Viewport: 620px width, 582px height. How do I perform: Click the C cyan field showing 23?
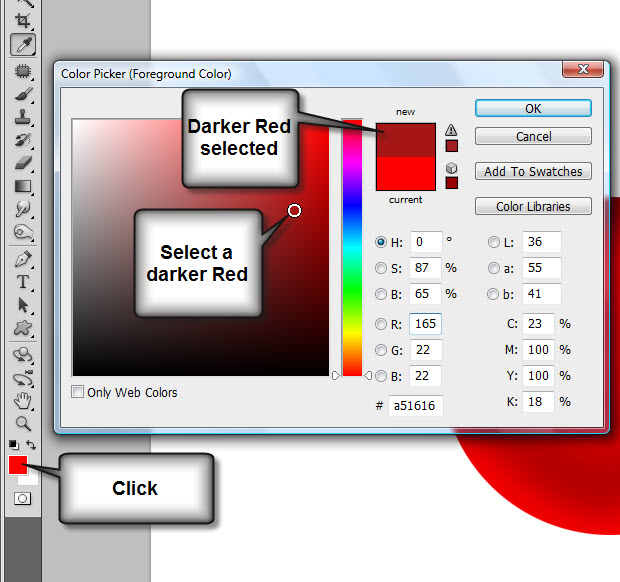[x=538, y=324]
